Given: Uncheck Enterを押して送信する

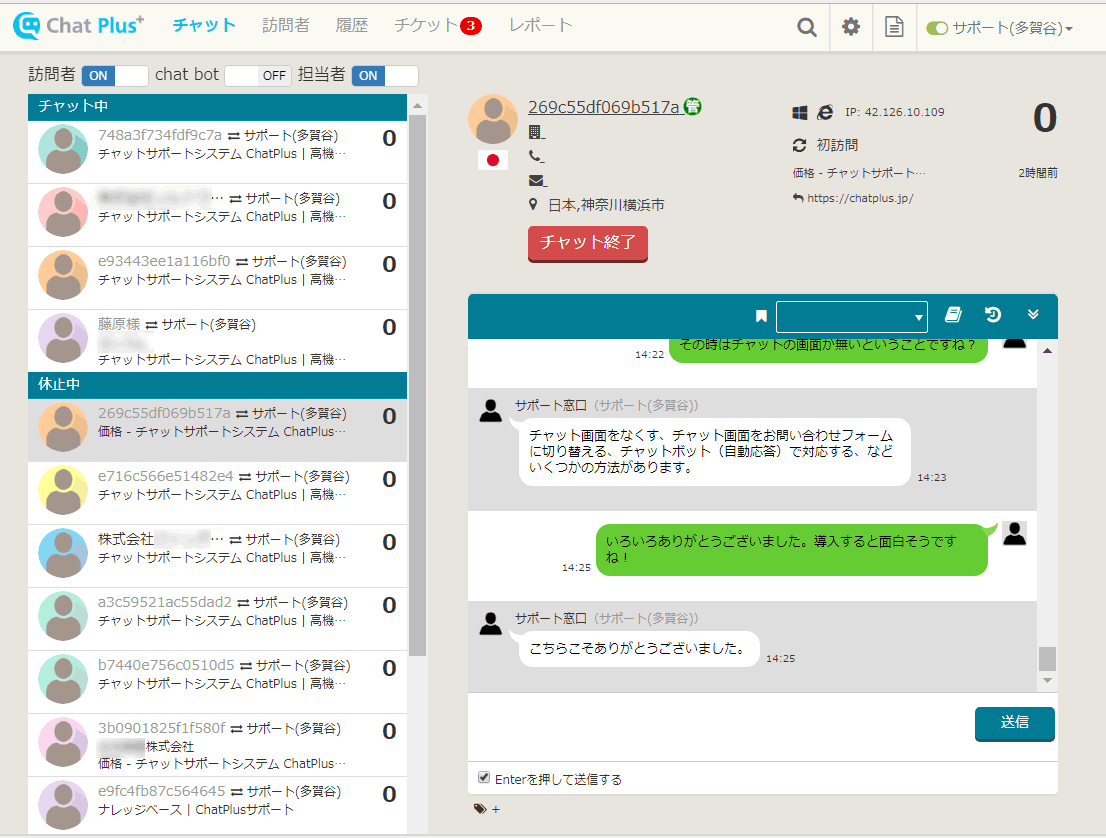Looking at the screenshot, I should tap(484, 777).
